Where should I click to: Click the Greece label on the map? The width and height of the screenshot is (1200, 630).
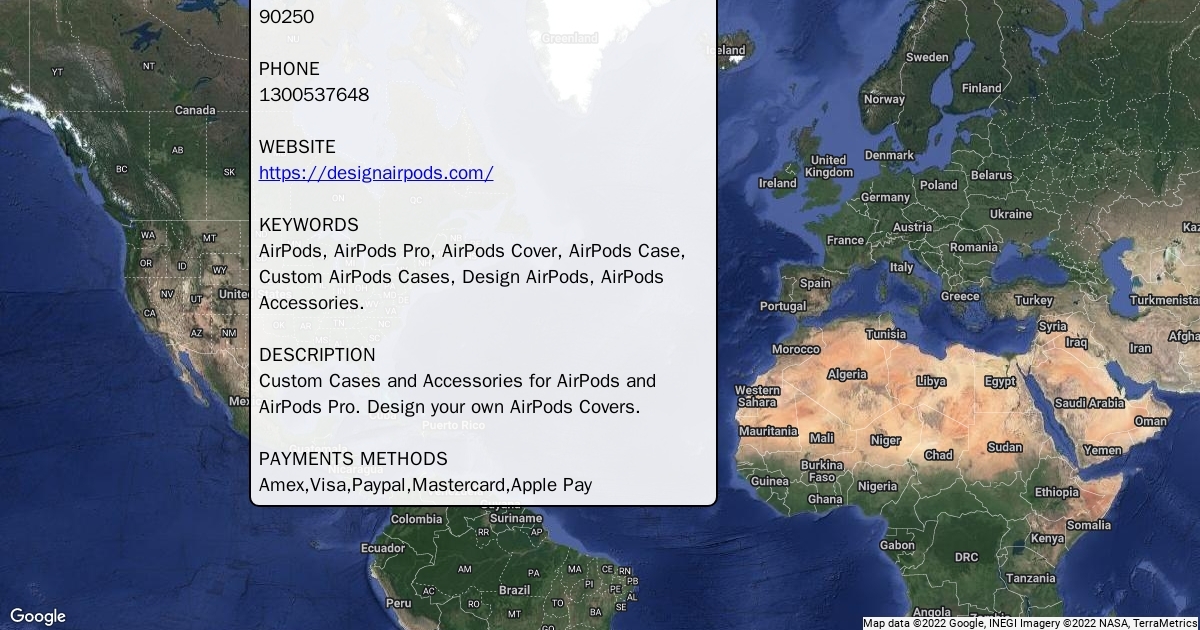pyautogui.click(x=960, y=296)
